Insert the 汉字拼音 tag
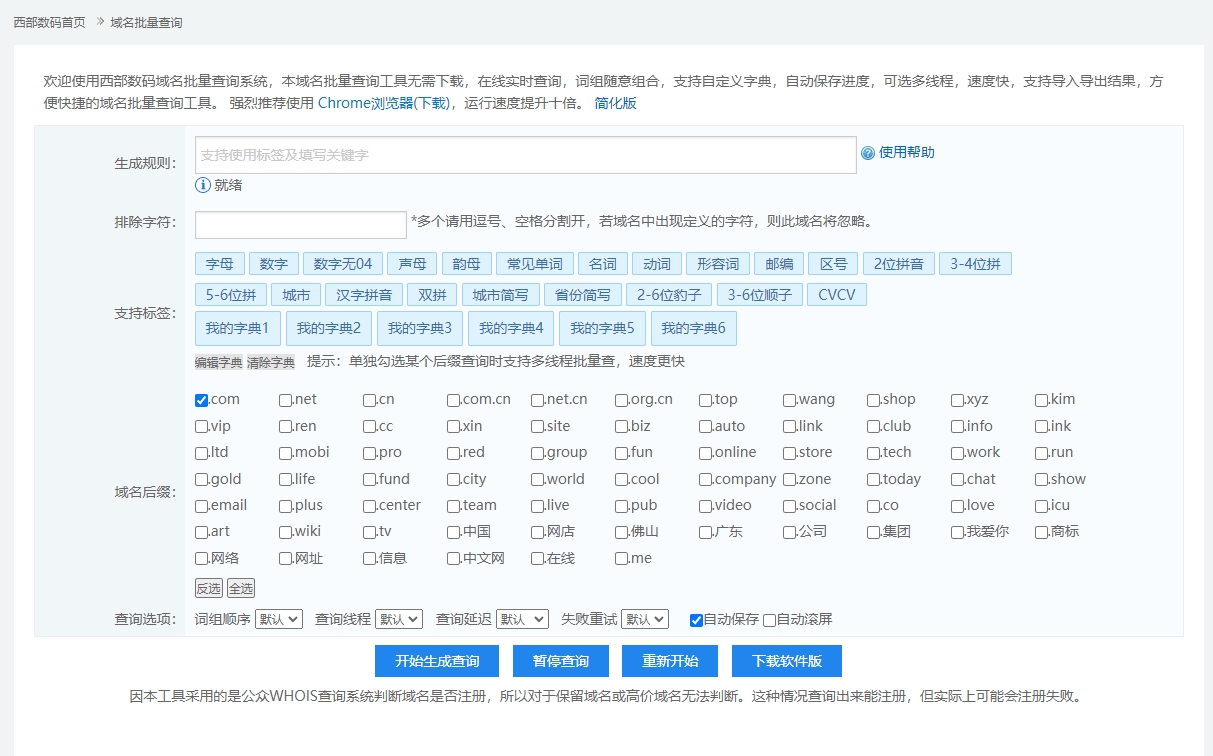1213x756 pixels. (x=365, y=295)
